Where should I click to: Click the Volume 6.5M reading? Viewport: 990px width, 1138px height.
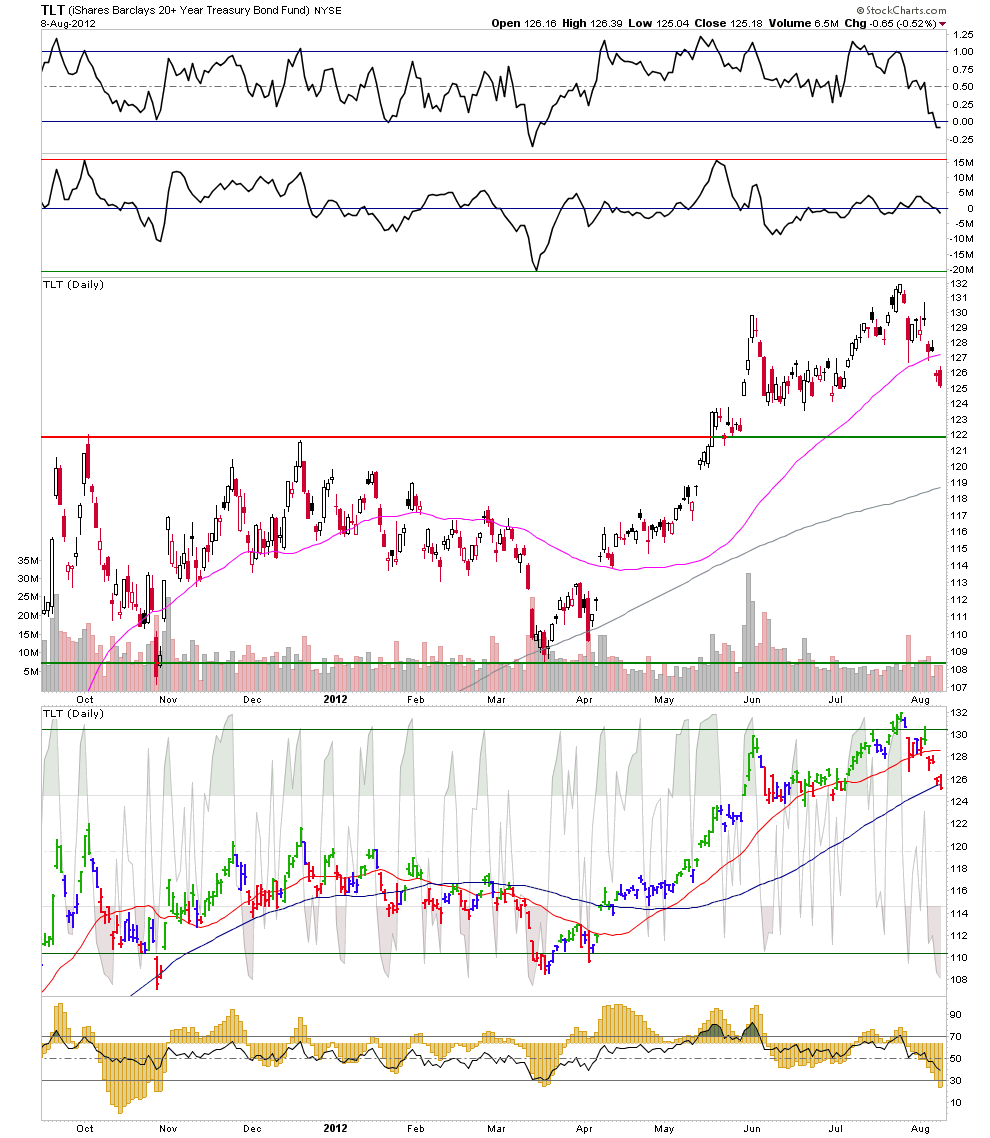(803, 23)
